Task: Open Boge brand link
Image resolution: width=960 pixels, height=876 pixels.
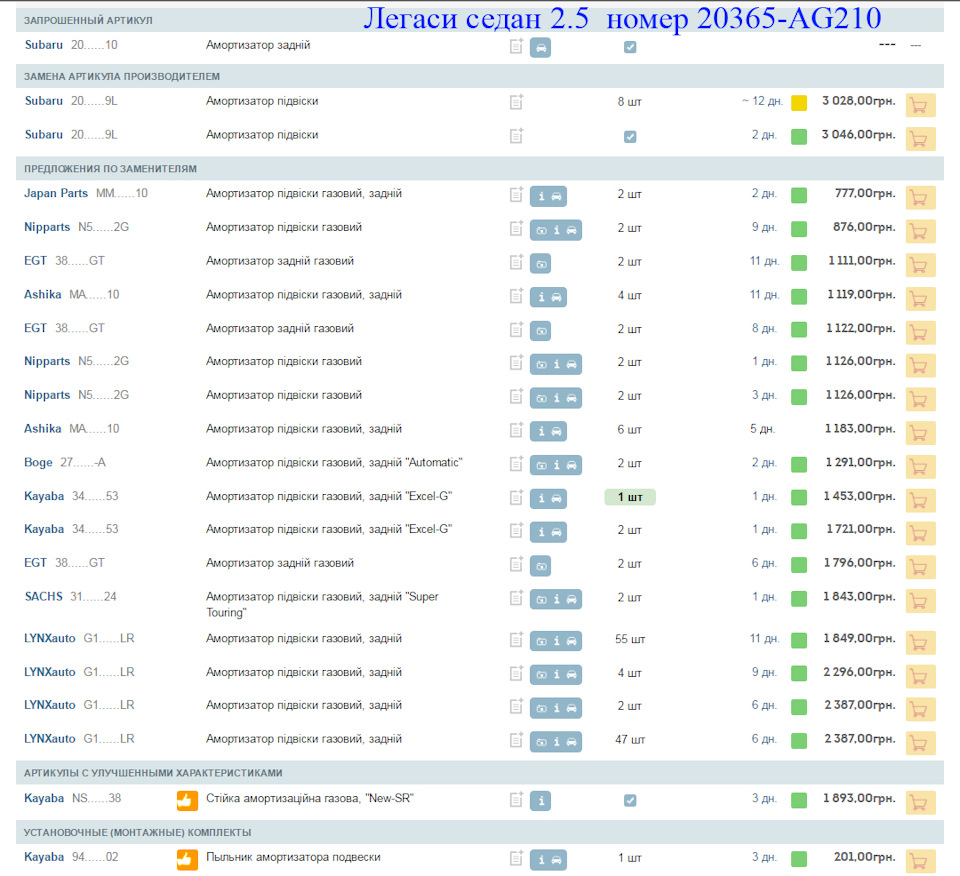Action: 38,462
